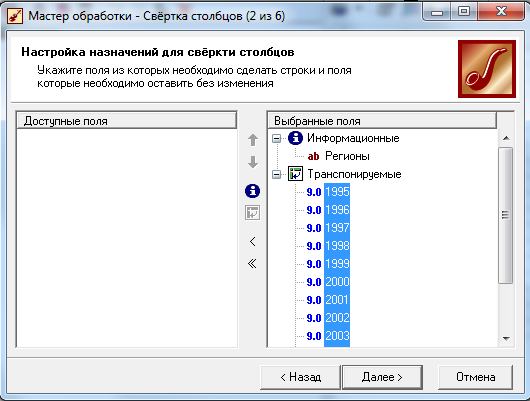Click the ab type icon beside Регионы

[313, 156]
